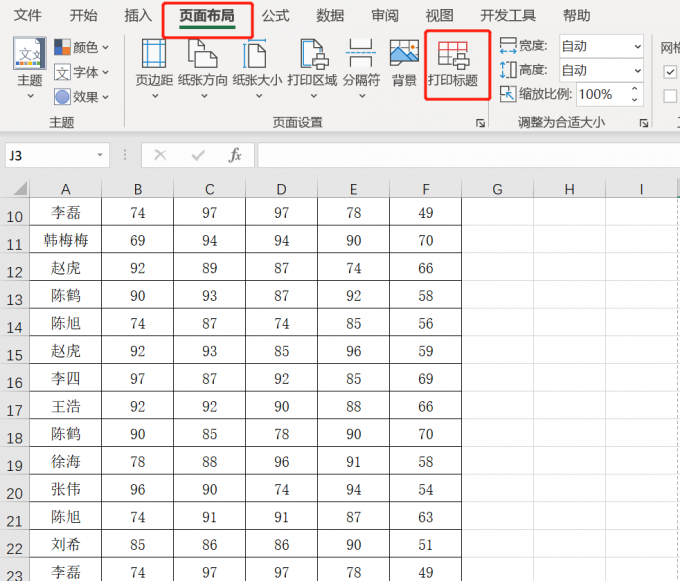This screenshot has height=581, width=680.
Task: Select column A header
Action: pos(65,189)
